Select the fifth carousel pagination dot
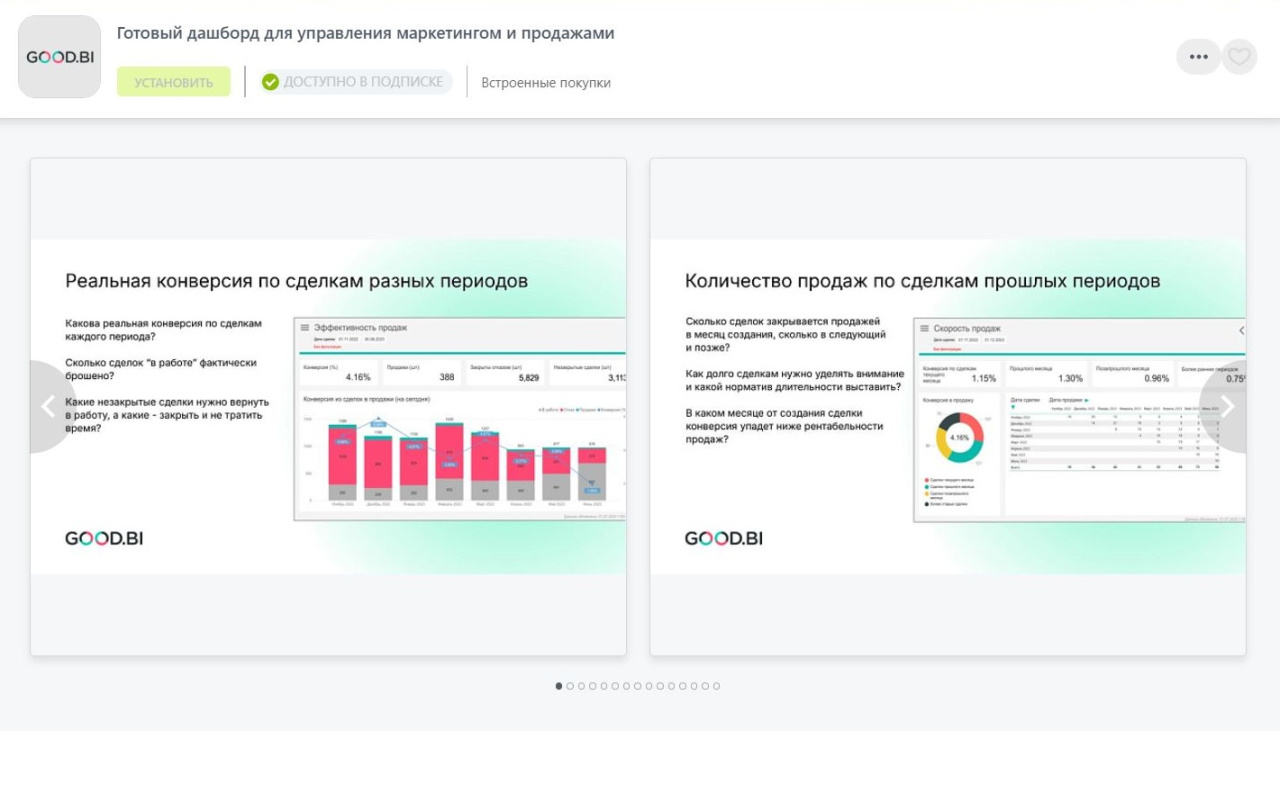 pyautogui.click(x=604, y=686)
